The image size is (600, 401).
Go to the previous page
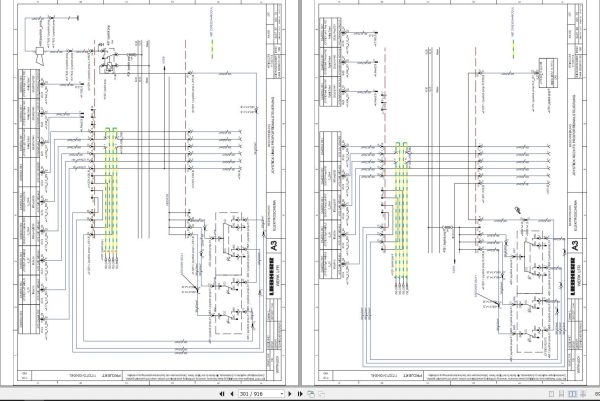(232, 394)
